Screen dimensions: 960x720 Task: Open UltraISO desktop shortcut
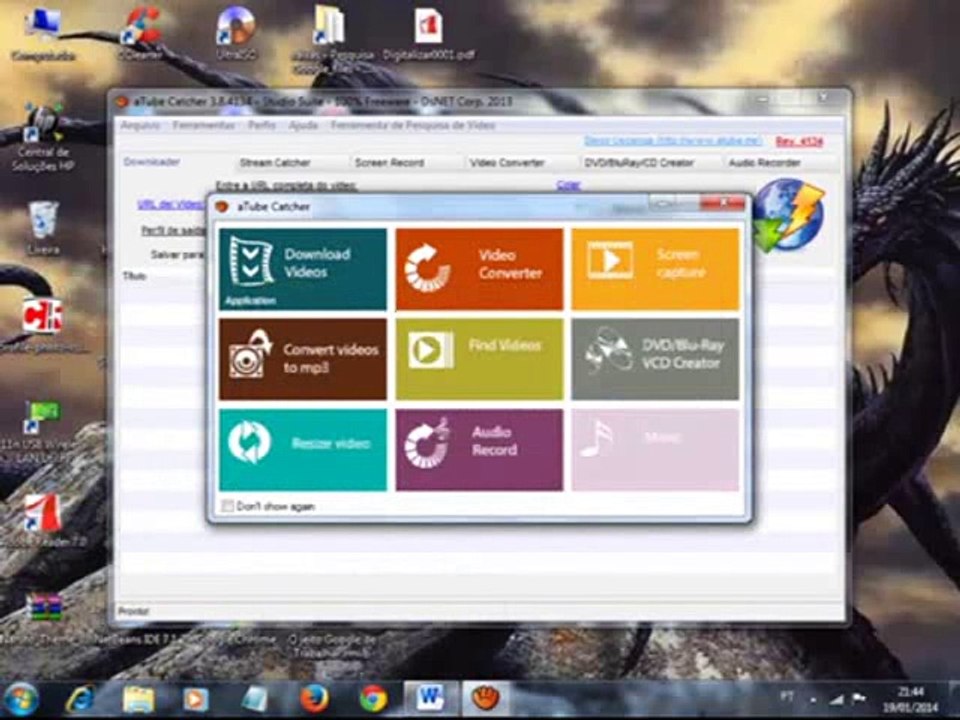point(236,32)
